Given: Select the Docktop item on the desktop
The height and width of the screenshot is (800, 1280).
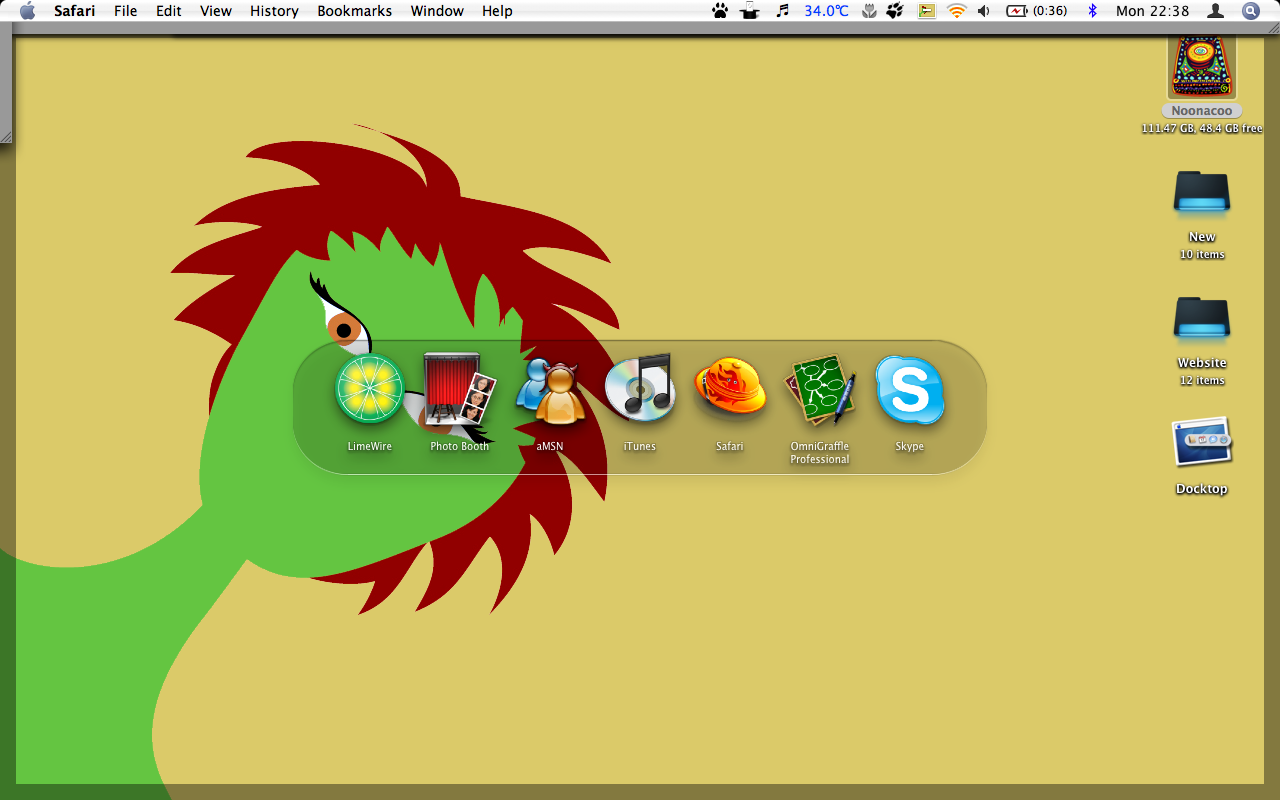Looking at the screenshot, I should click(x=1202, y=442).
